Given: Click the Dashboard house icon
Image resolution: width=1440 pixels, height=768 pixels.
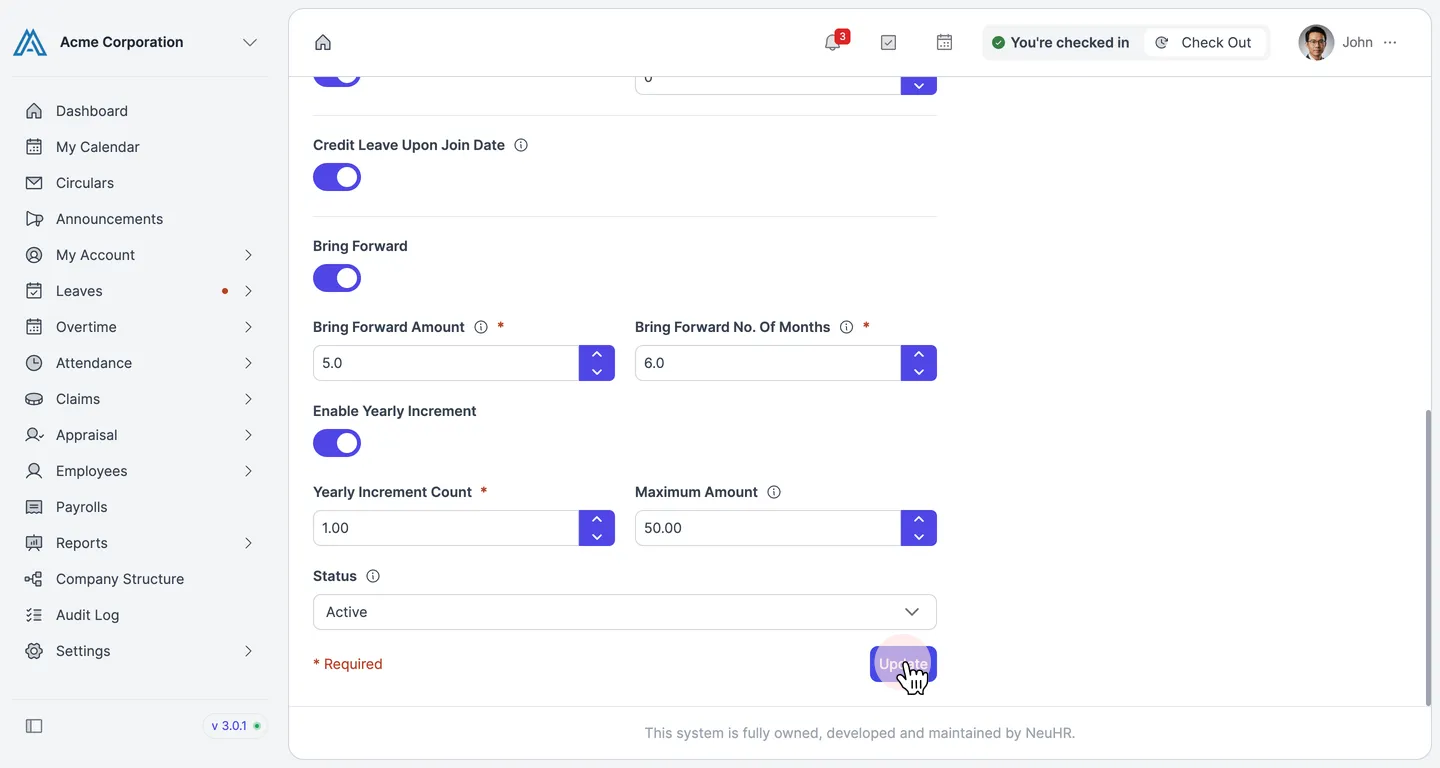Looking at the screenshot, I should [x=34, y=111].
